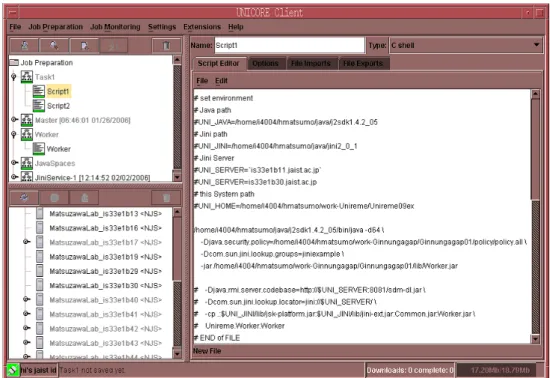This screenshot has height=378, width=550.
Task: Collapse the Task1 tree node
Action: click(x=14, y=77)
